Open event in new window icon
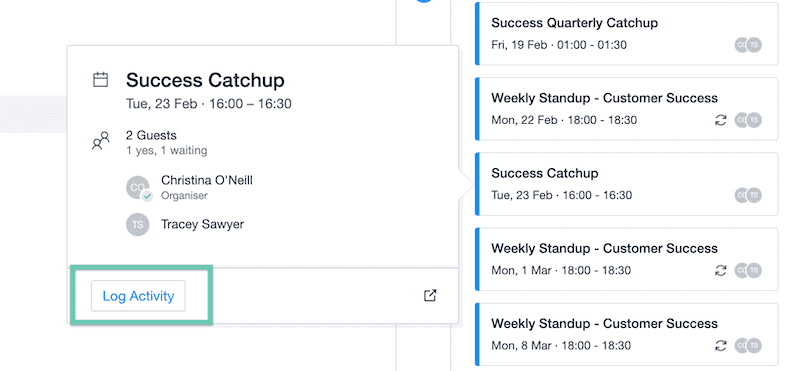 430,295
